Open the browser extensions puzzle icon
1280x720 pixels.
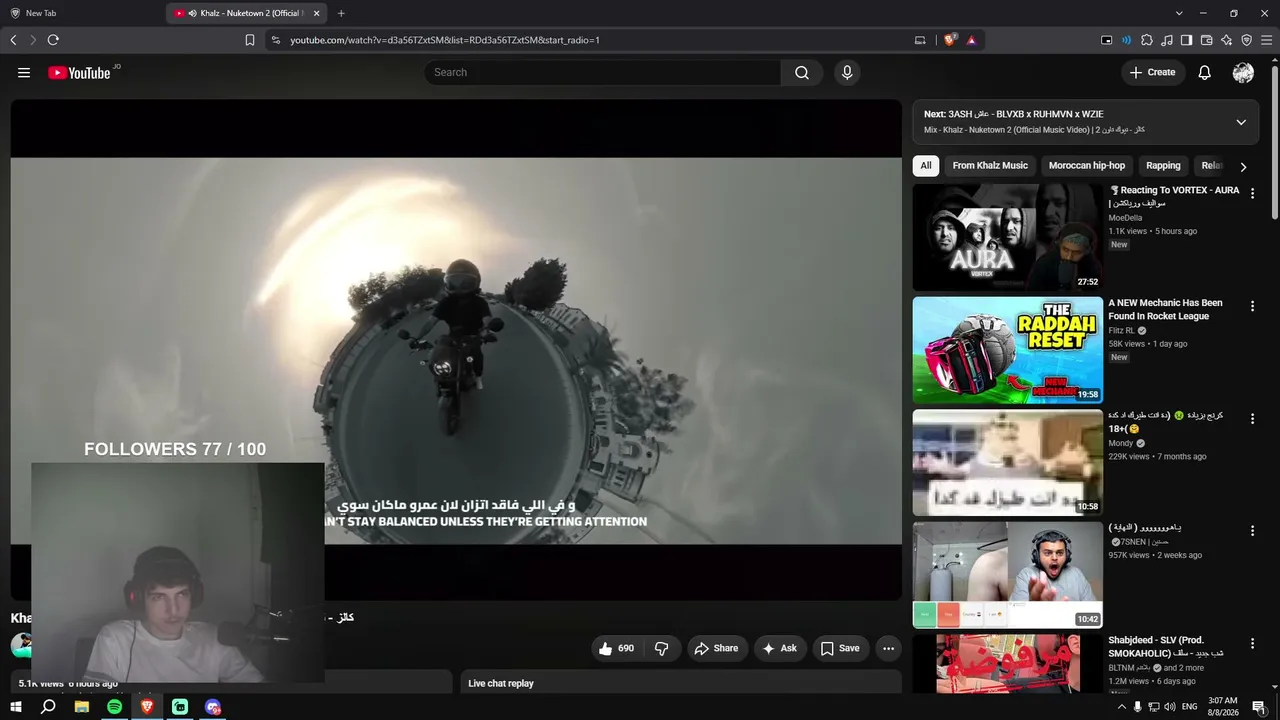pos(1147,40)
